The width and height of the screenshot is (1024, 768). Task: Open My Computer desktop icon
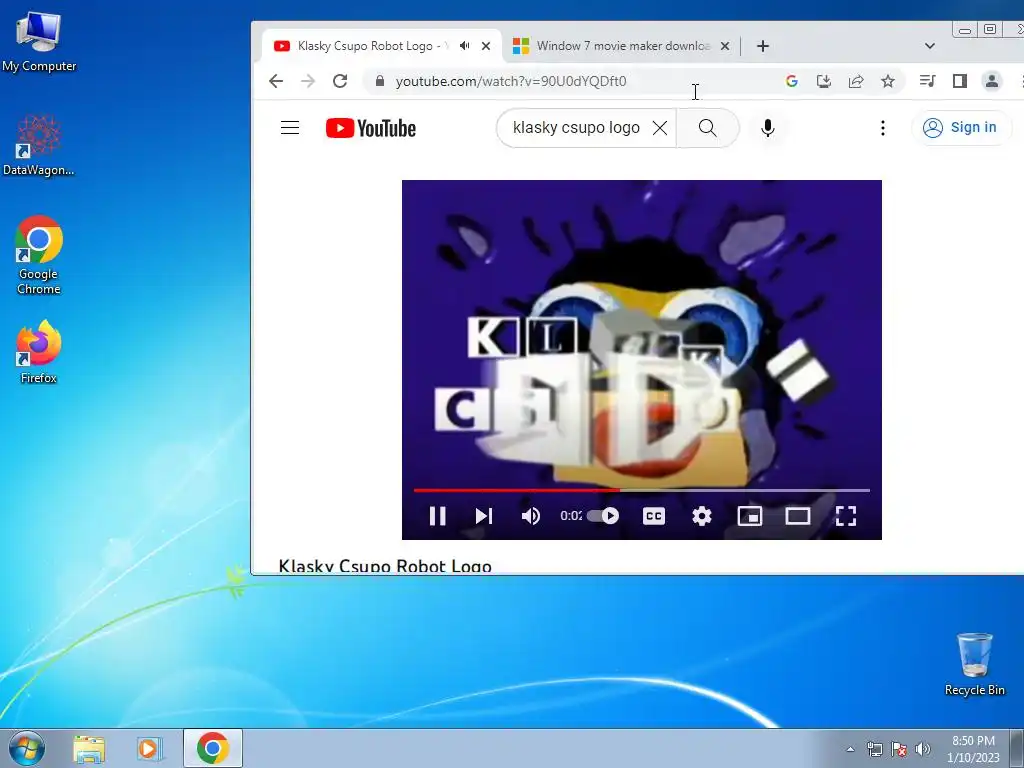click(x=39, y=42)
